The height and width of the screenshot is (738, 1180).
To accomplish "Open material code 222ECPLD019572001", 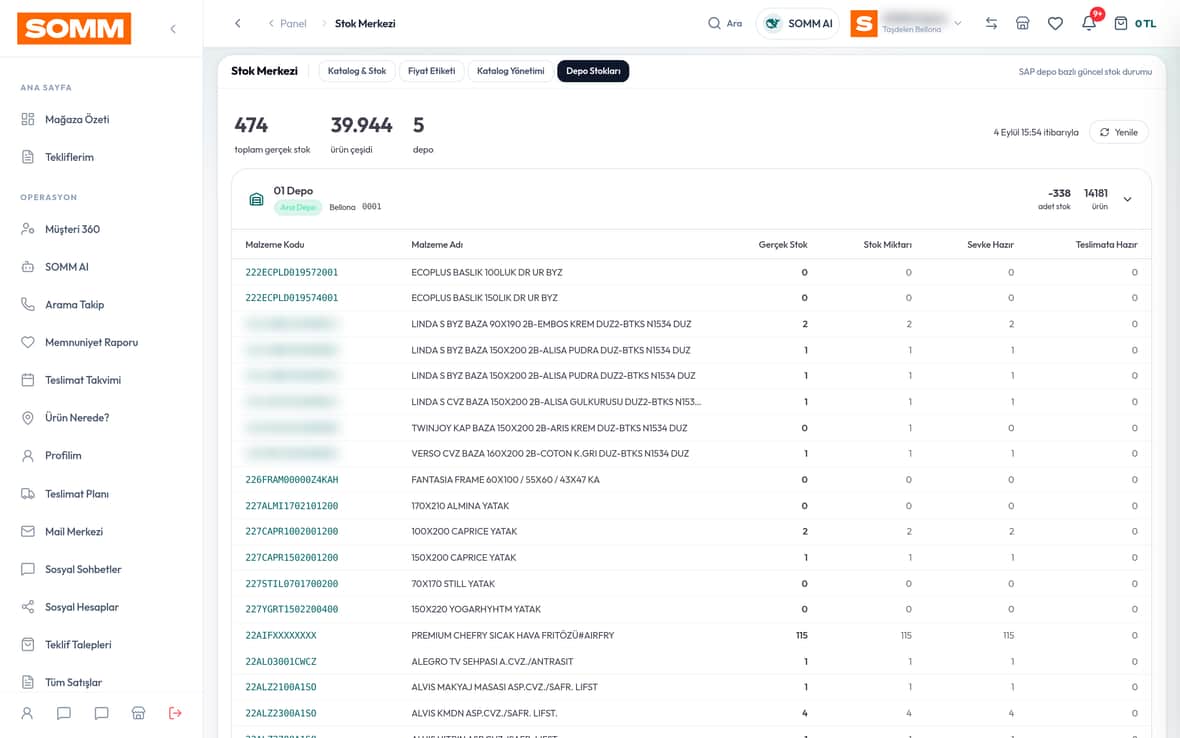I will coord(291,272).
